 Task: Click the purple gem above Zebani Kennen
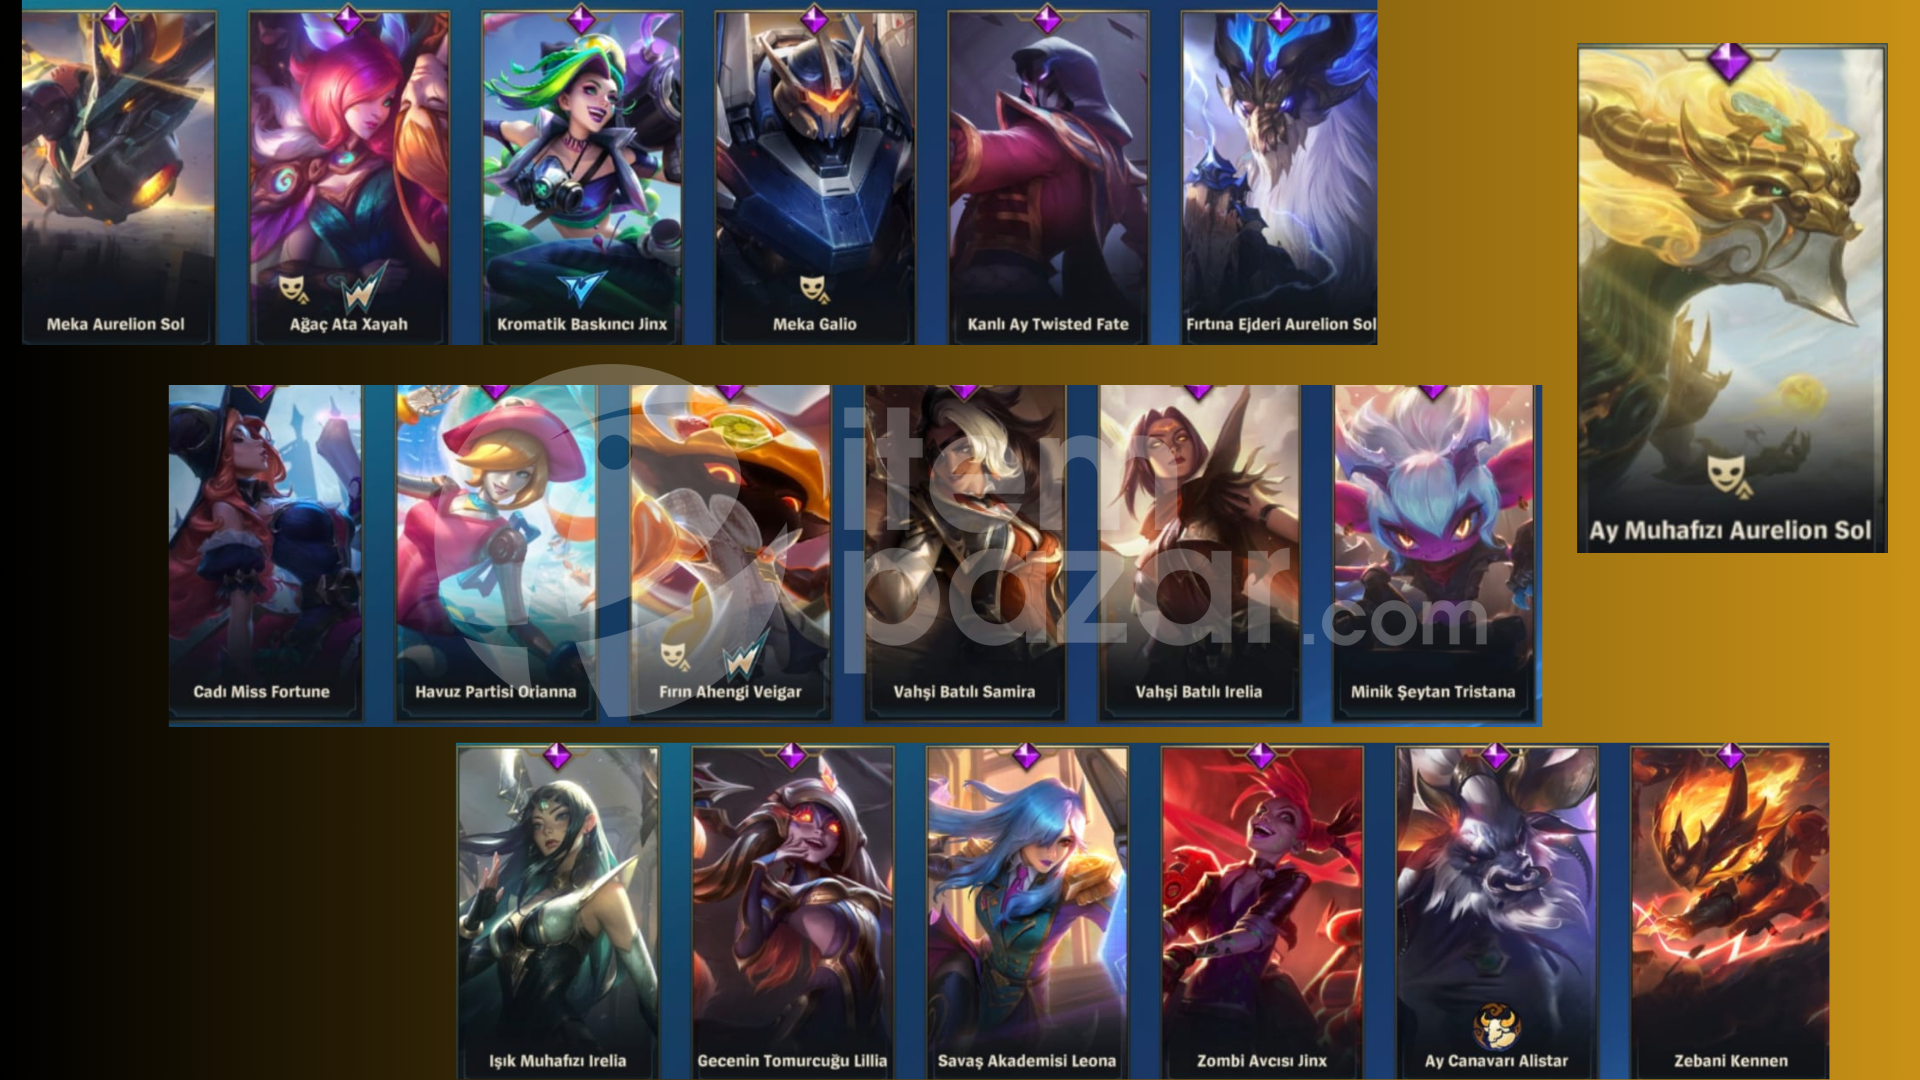coord(1730,756)
